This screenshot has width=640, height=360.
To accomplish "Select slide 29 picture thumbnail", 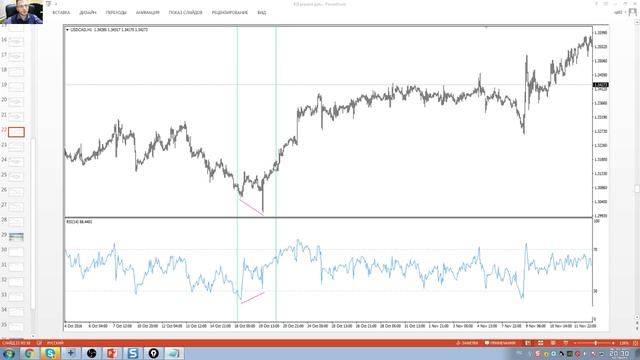I will (x=16, y=237).
